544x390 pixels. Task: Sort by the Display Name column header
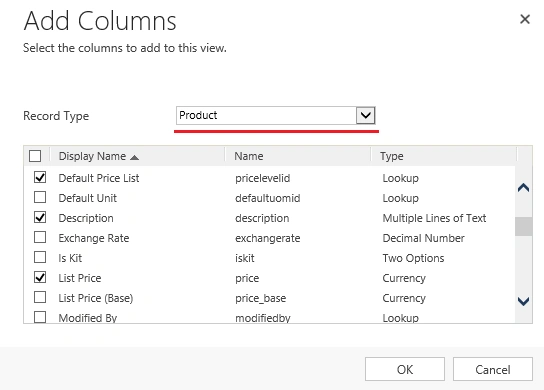pyautogui.click(x=92, y=156)
